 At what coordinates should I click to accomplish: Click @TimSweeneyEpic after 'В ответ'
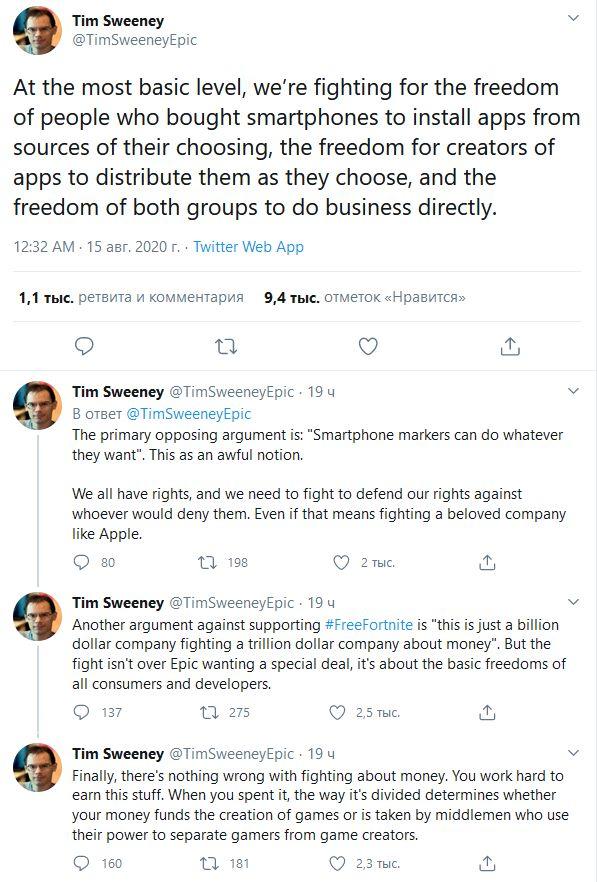pos(188,413)
